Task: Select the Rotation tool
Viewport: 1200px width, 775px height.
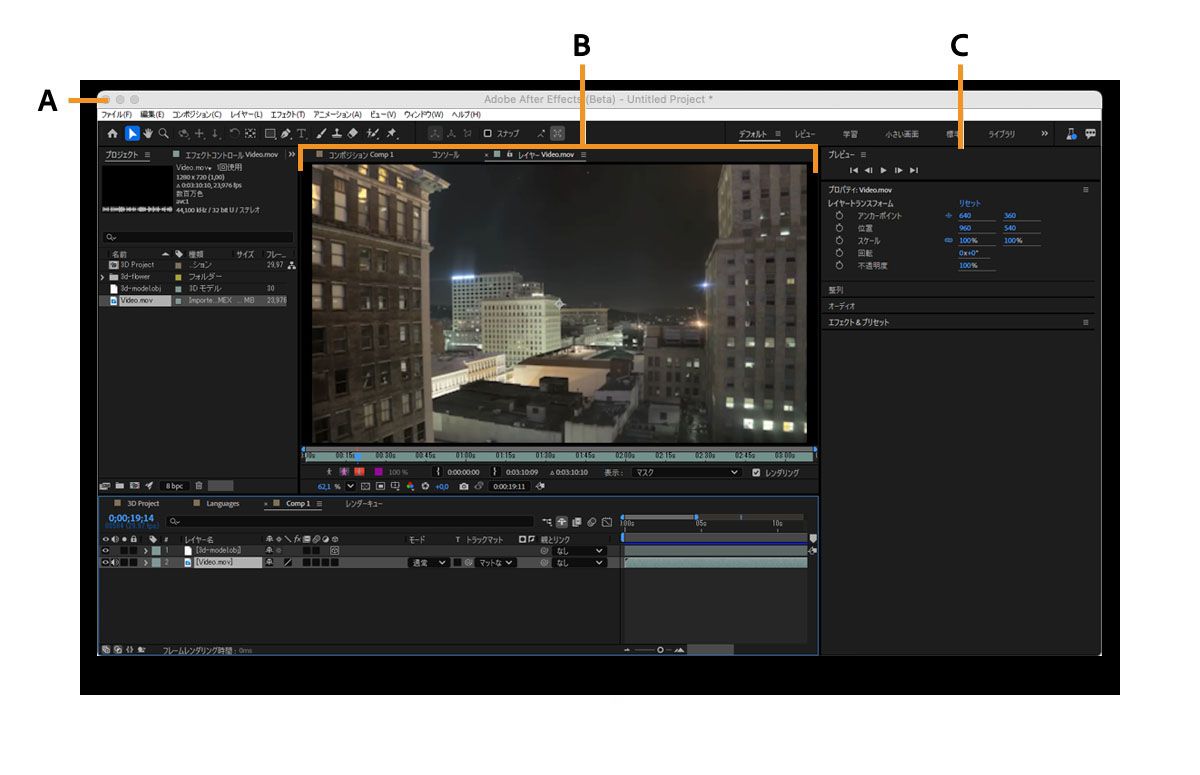Action: pyautogui.click(x=234, y=133)
